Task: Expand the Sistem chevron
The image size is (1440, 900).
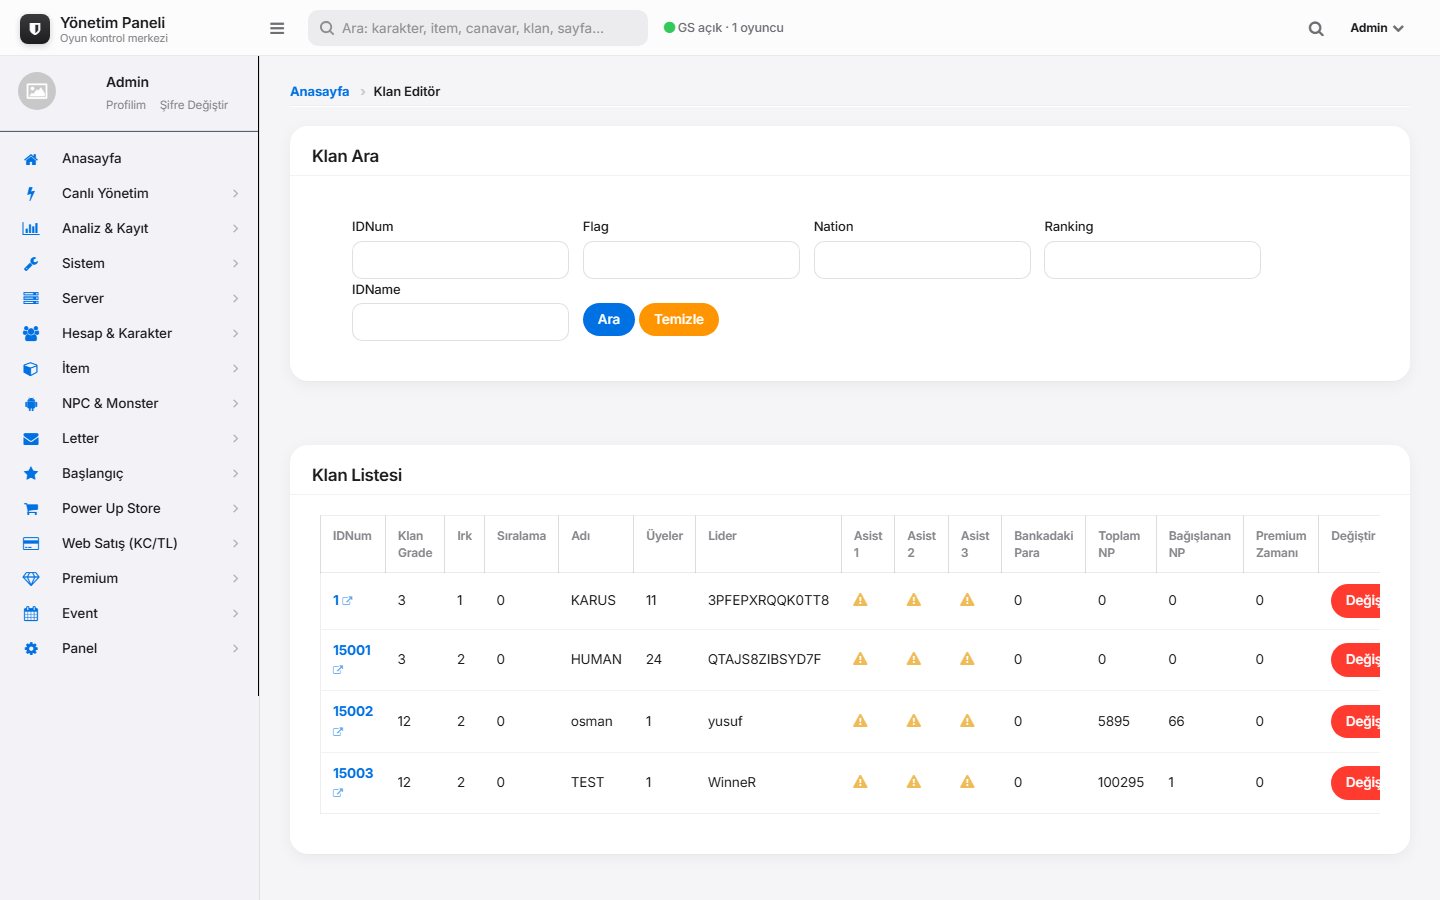Action: point(236,264)
